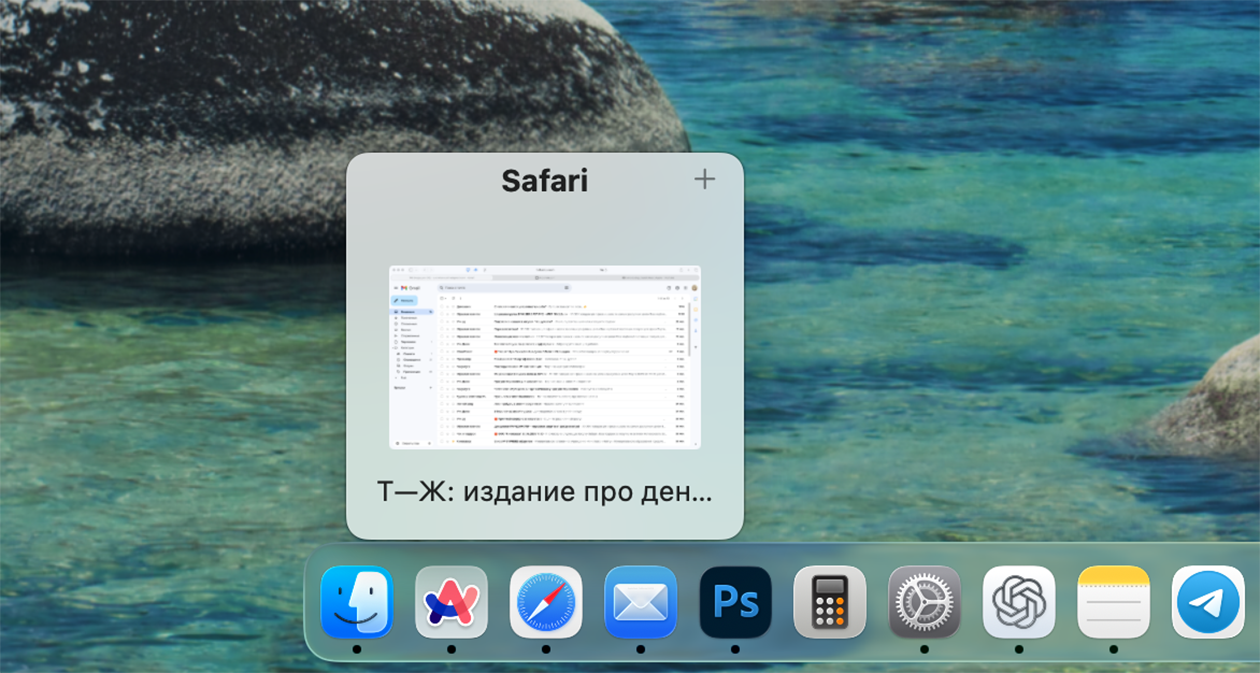Open the Notes app icon
Screen dimensions: 1260x673
(x=1113, y=602)
